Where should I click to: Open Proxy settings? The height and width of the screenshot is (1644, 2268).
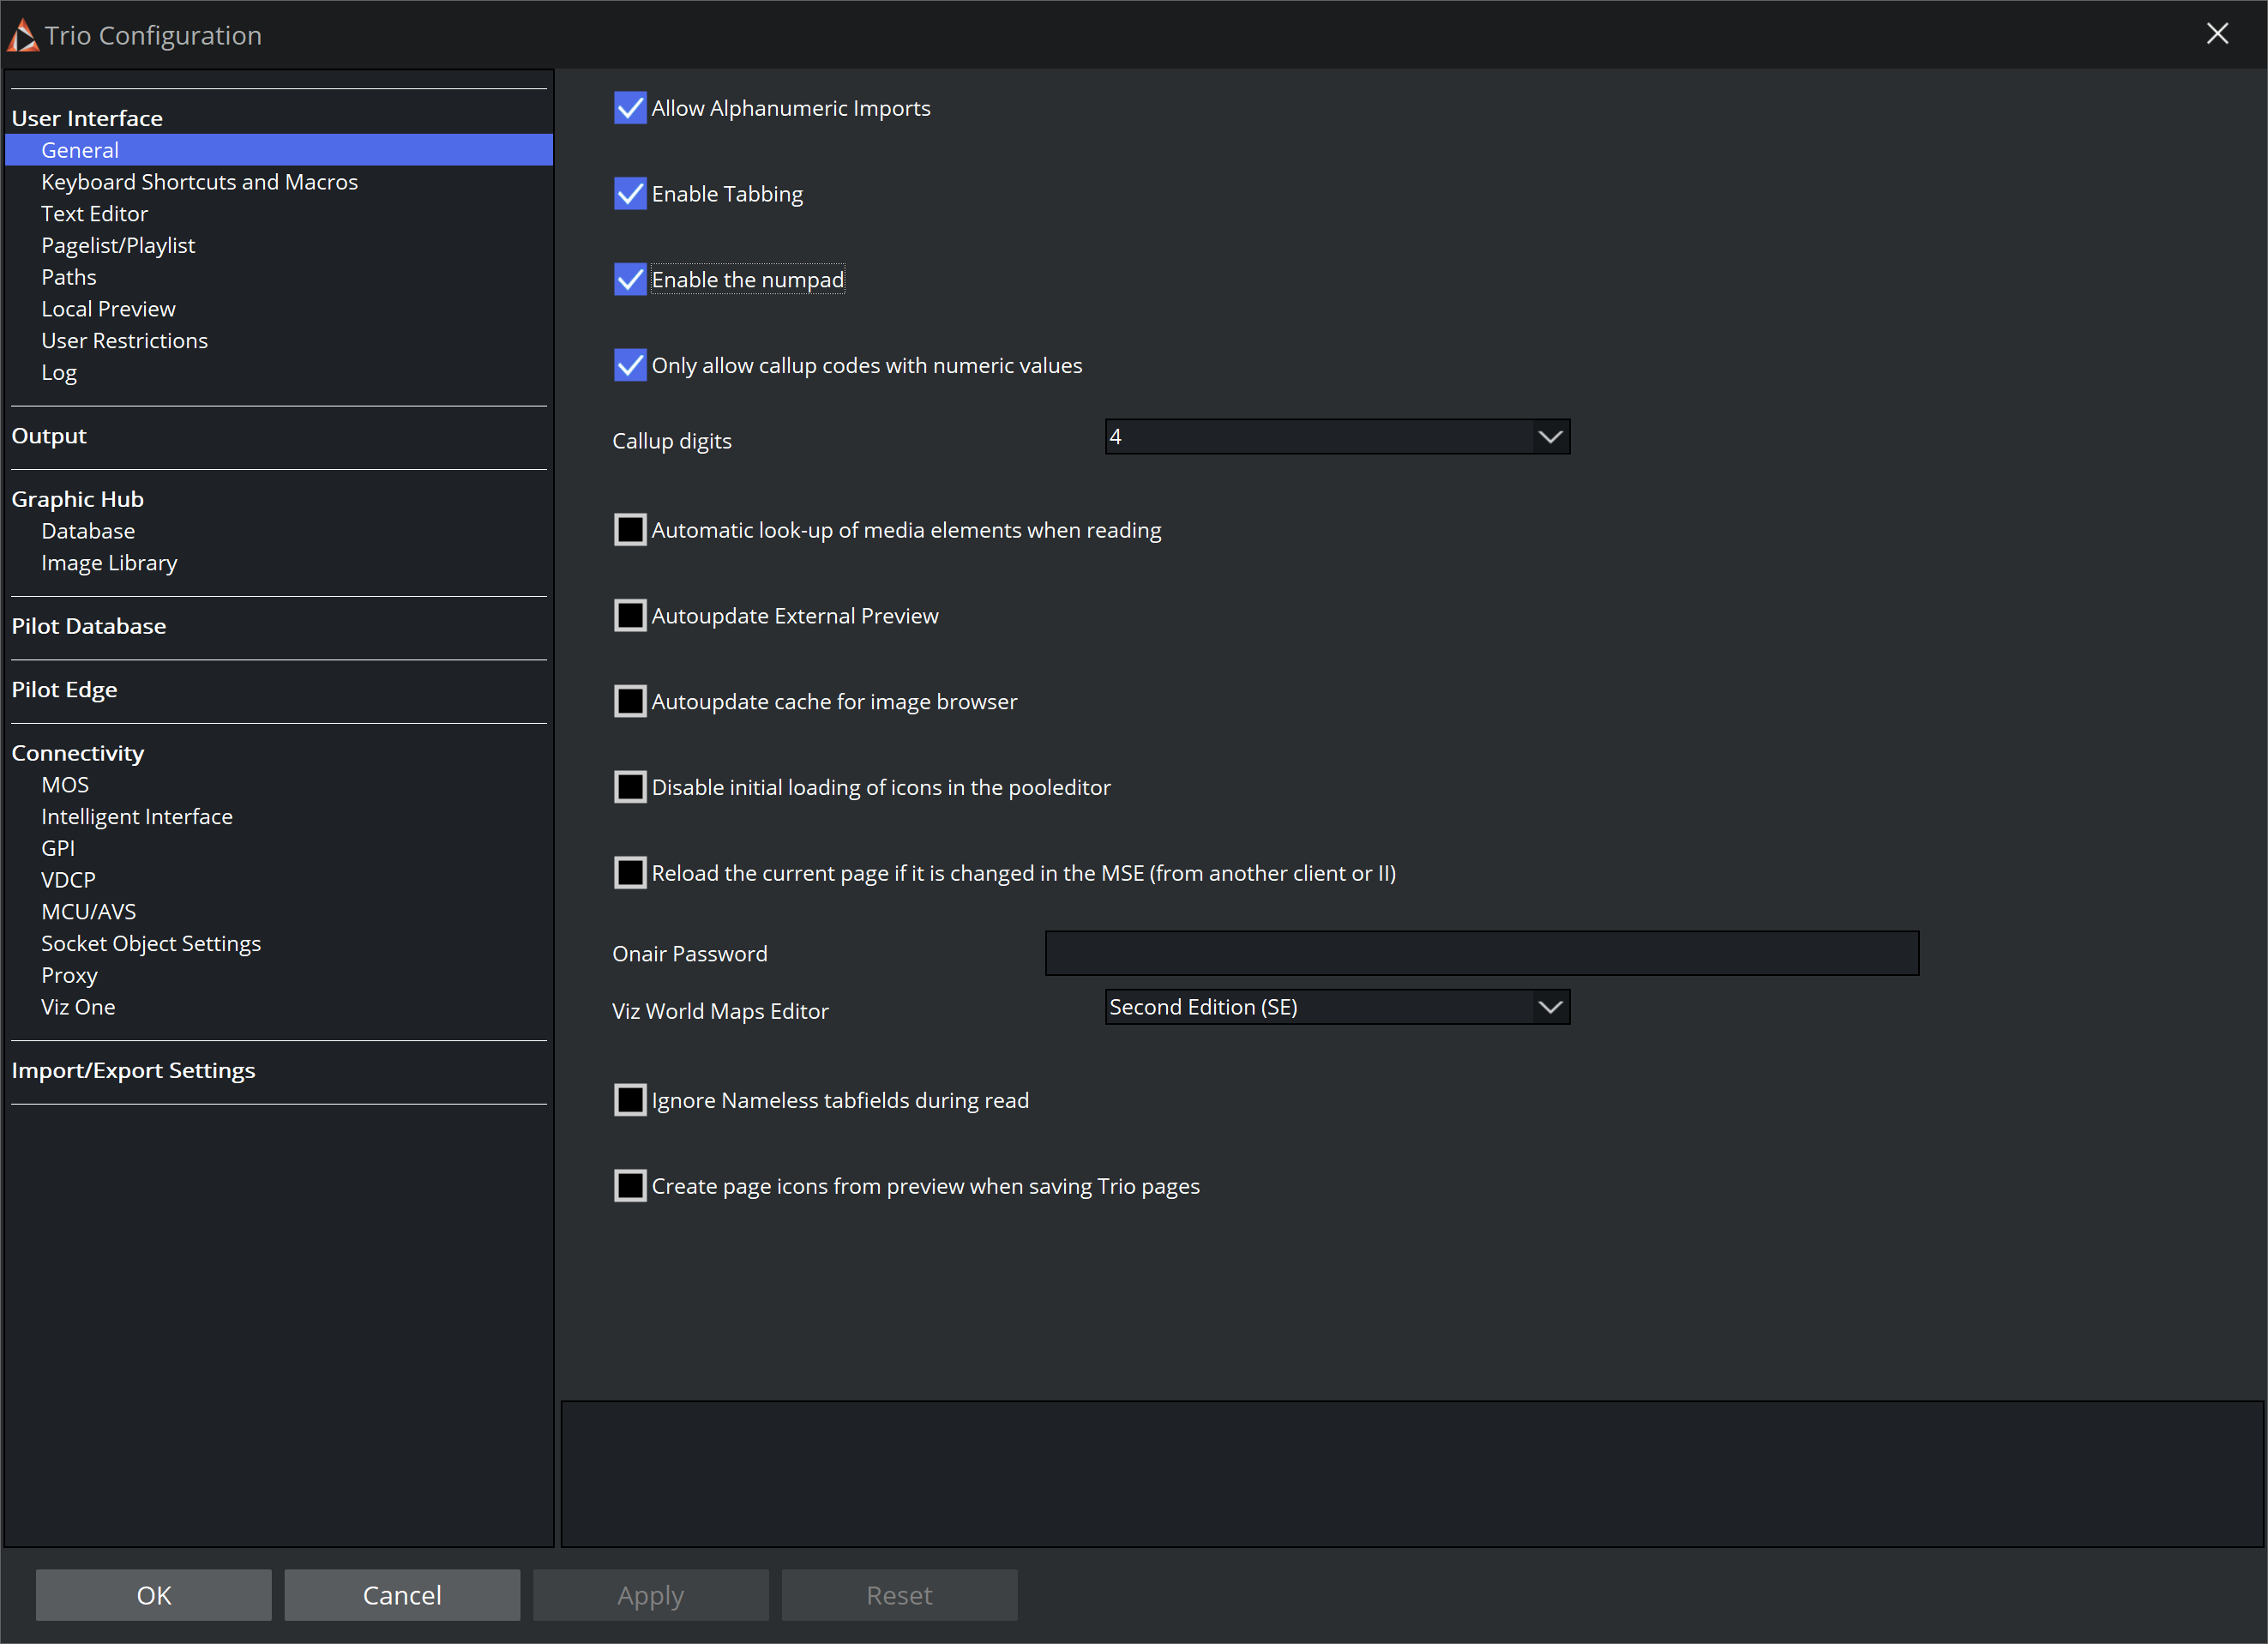[69, 976]
